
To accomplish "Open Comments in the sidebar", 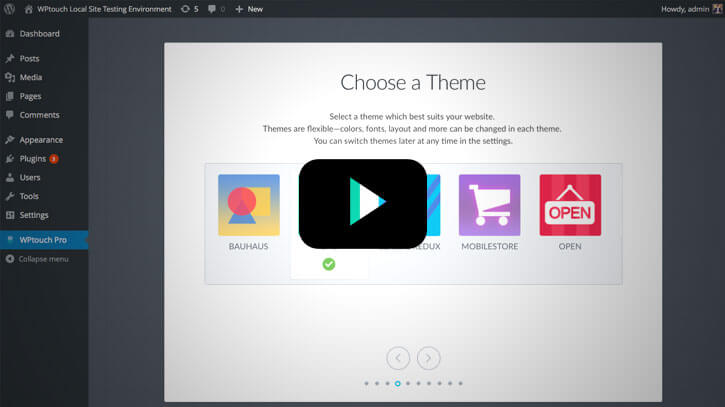I will [39, 115].
